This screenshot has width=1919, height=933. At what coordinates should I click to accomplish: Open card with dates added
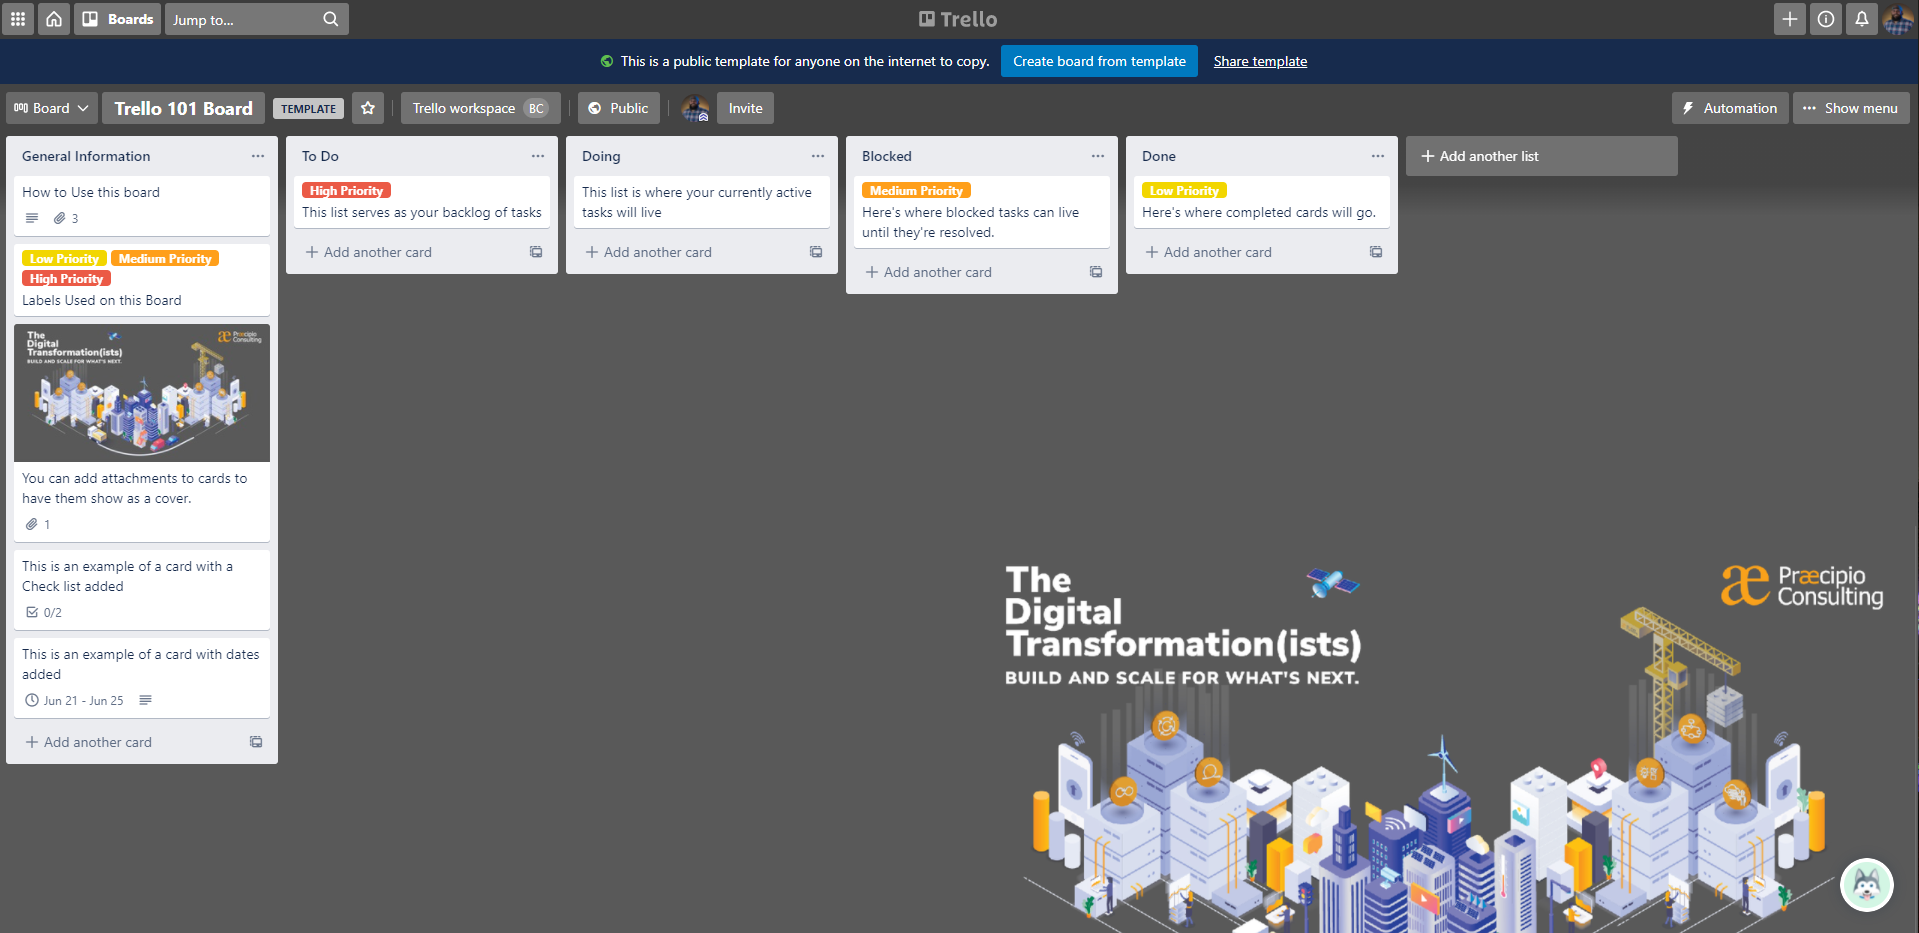click(x=142, y=678)
